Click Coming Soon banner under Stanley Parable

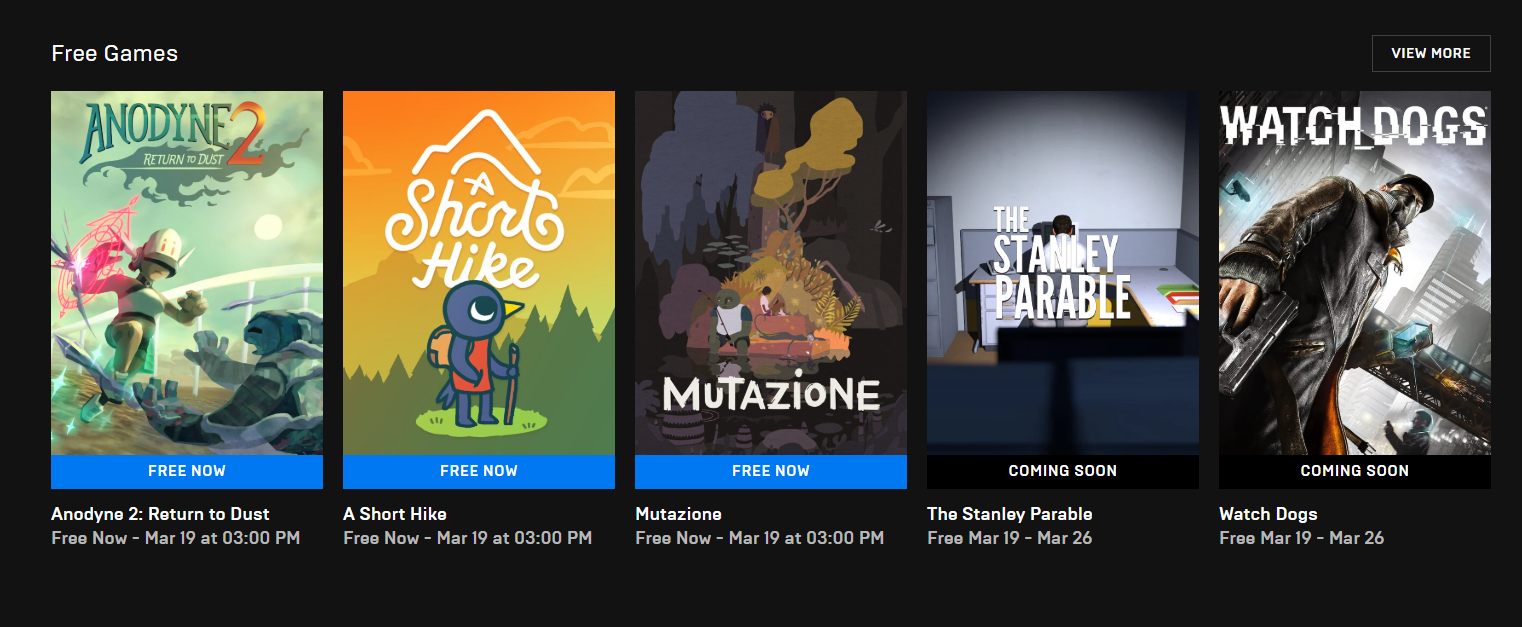click(1063, 471)
